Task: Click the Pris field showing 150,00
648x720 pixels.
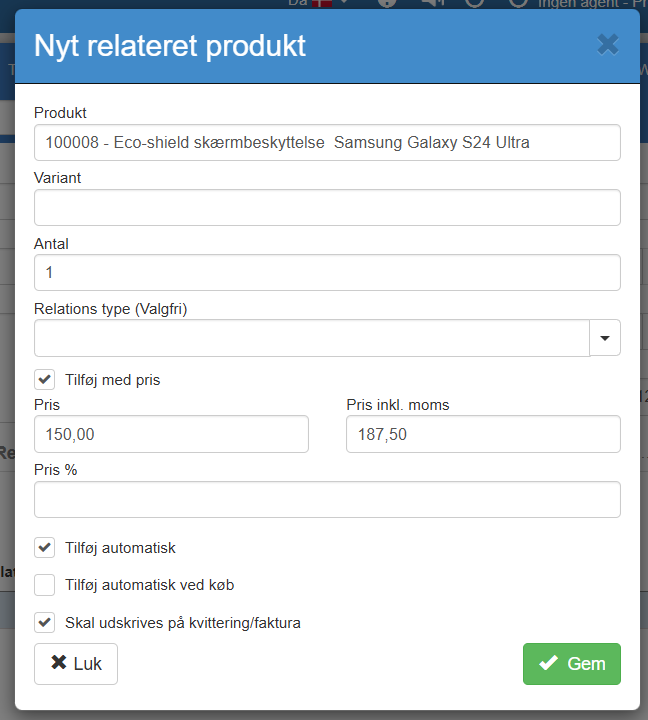Action: pos(171,435)
